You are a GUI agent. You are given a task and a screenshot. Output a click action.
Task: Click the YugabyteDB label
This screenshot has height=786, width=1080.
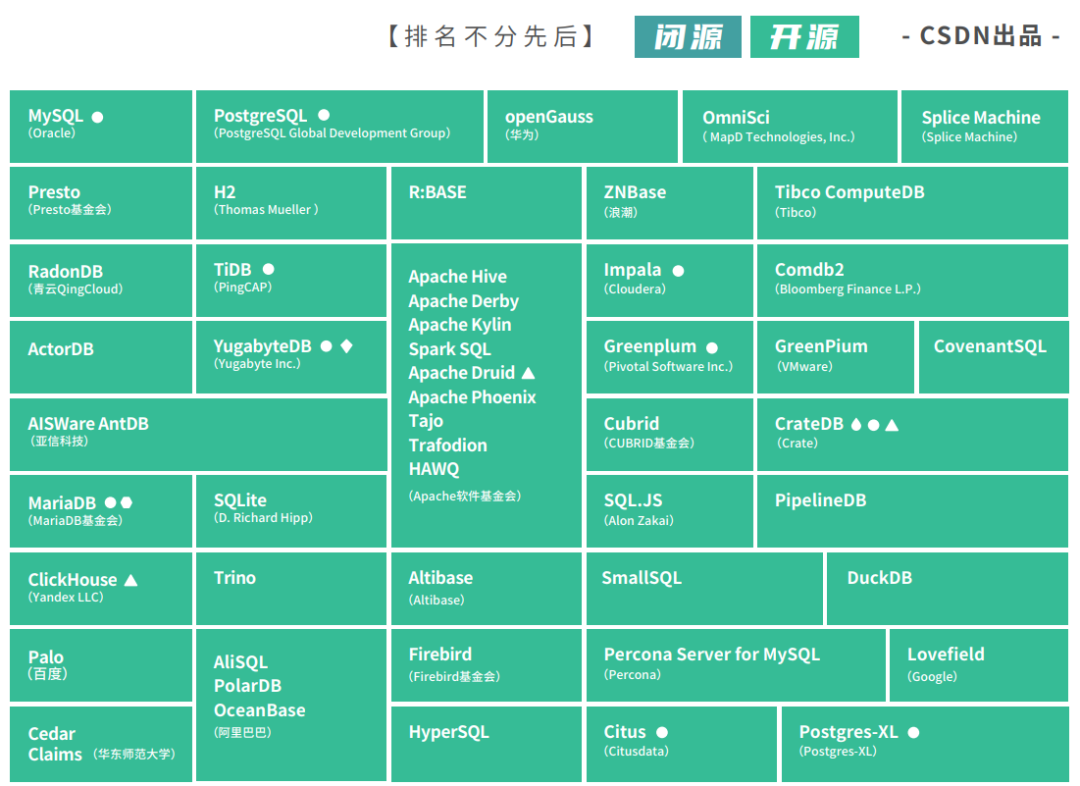click(262, 346)
